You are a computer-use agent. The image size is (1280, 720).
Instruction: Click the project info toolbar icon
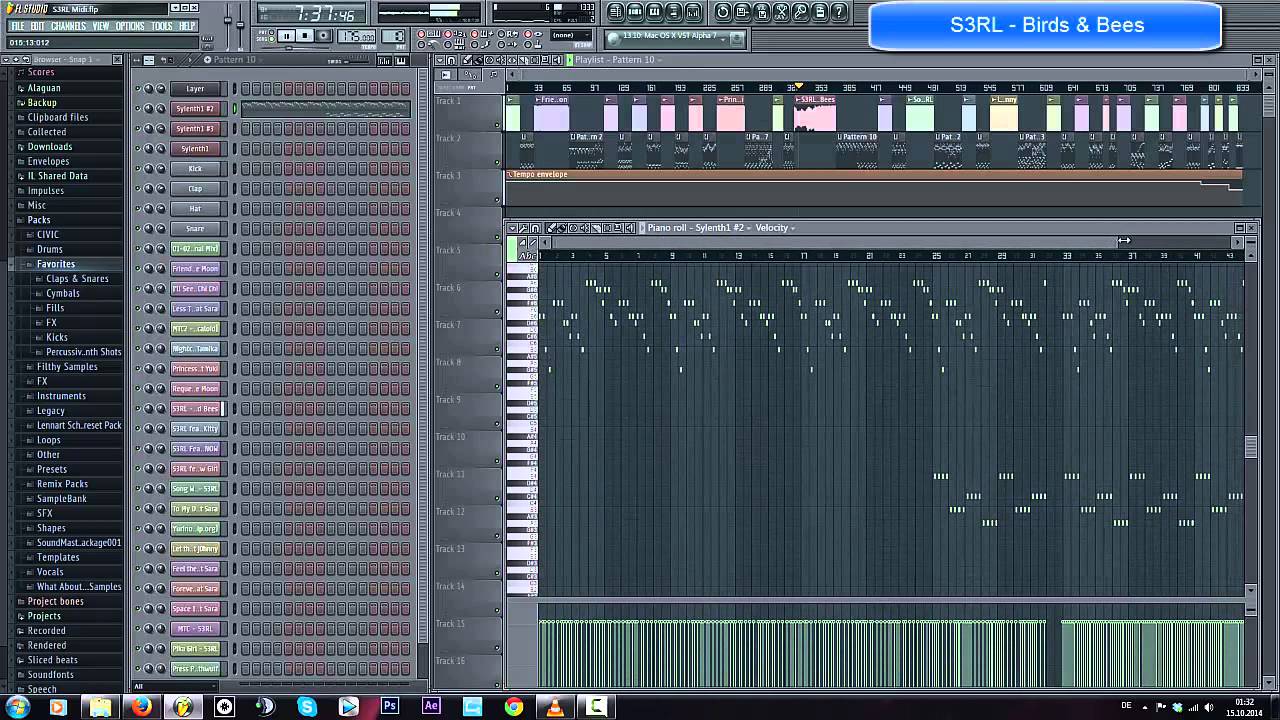tap(820, 12)
